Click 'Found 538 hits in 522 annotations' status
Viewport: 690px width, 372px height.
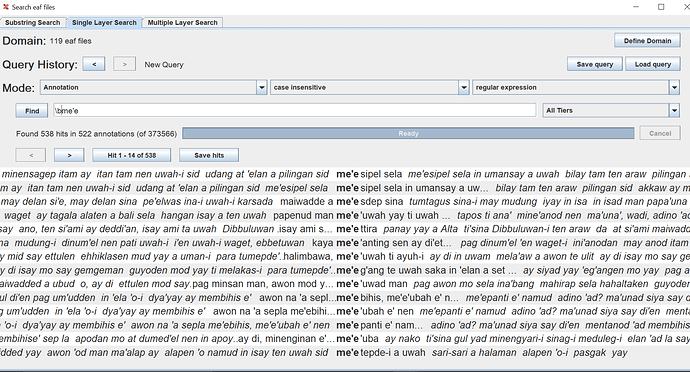(x=96, y=133)
